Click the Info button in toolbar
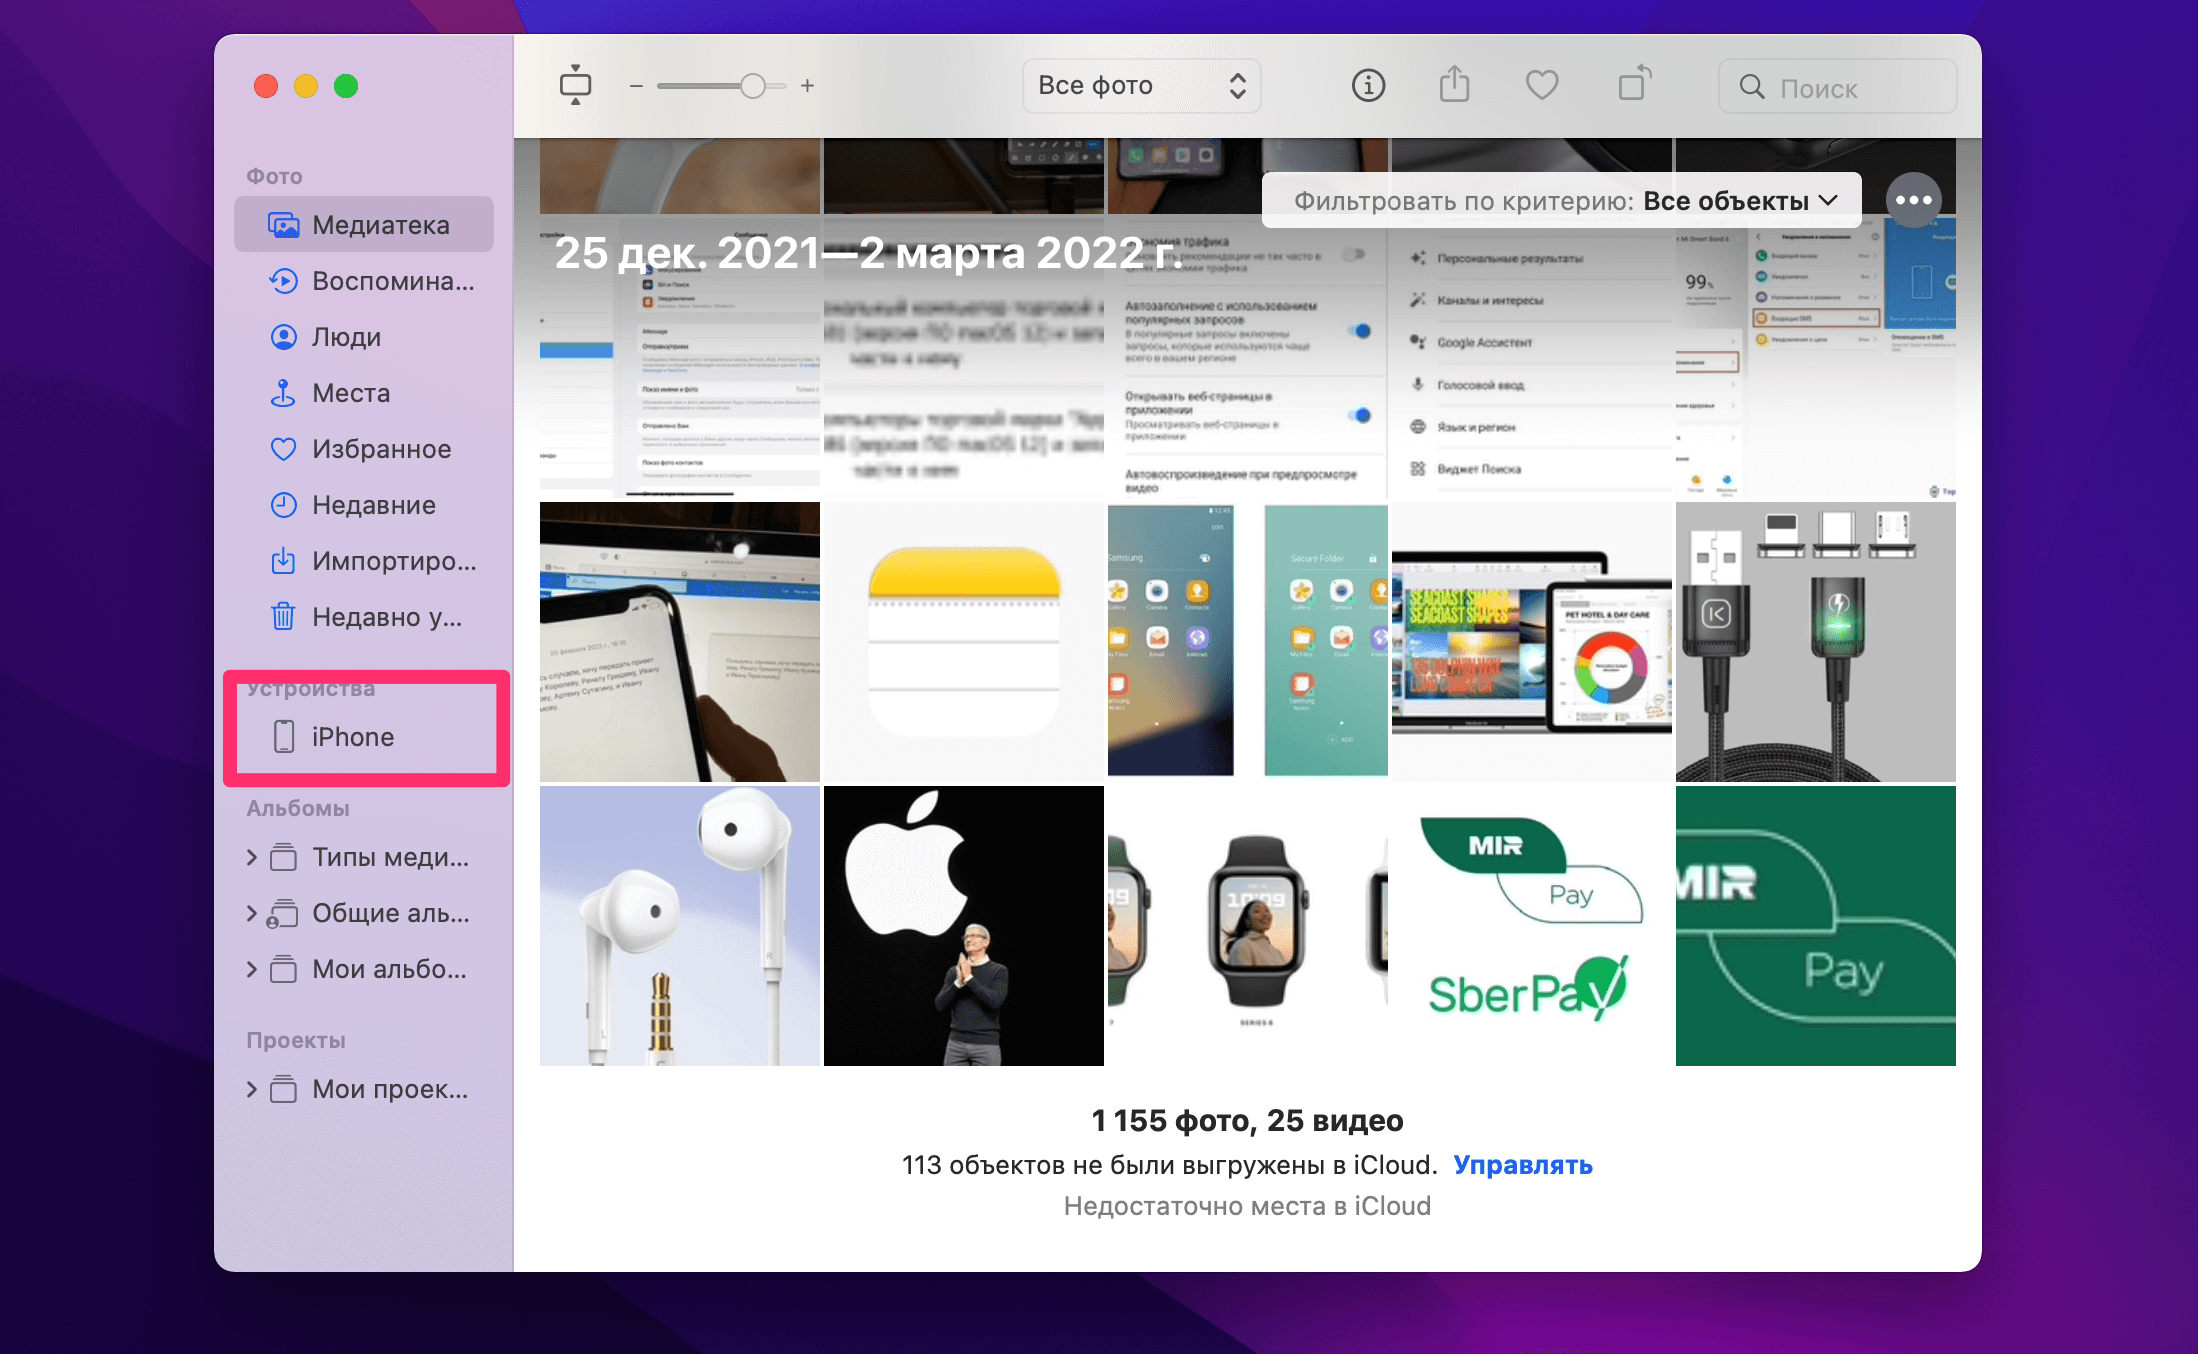Screen dimensions: 2198x1354 point(1368,86)
